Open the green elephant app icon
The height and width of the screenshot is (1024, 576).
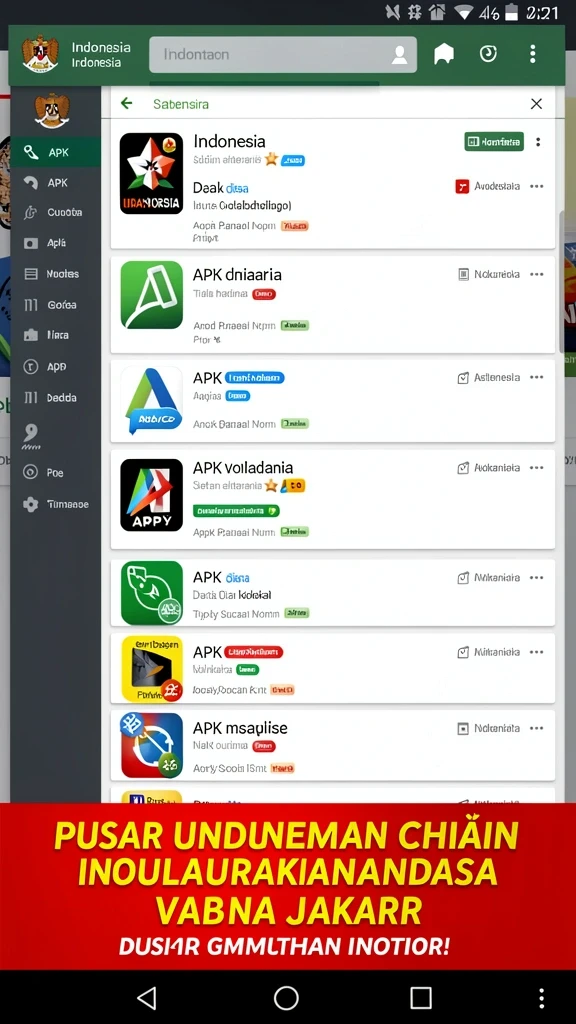point(152,592)
